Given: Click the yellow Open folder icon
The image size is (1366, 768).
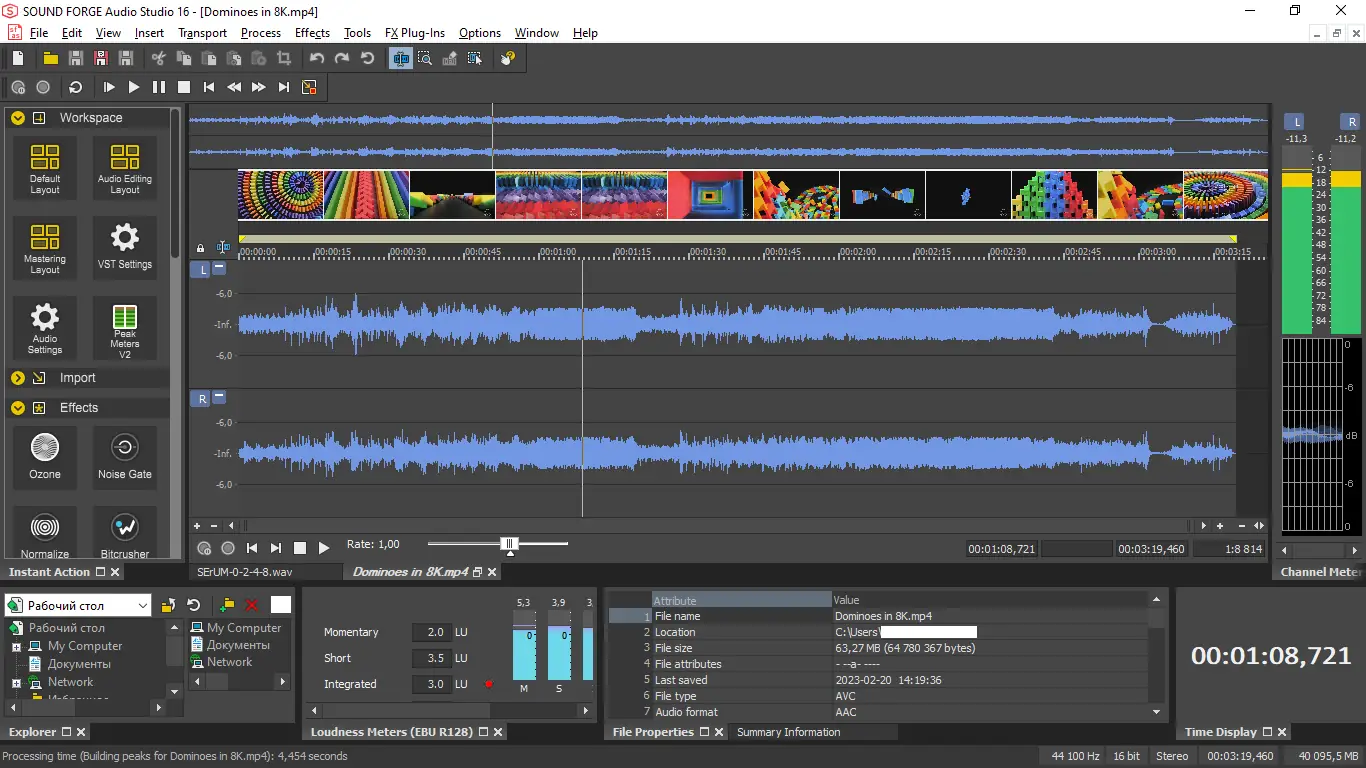Looking at the screenshot, I should coord(50,59).
